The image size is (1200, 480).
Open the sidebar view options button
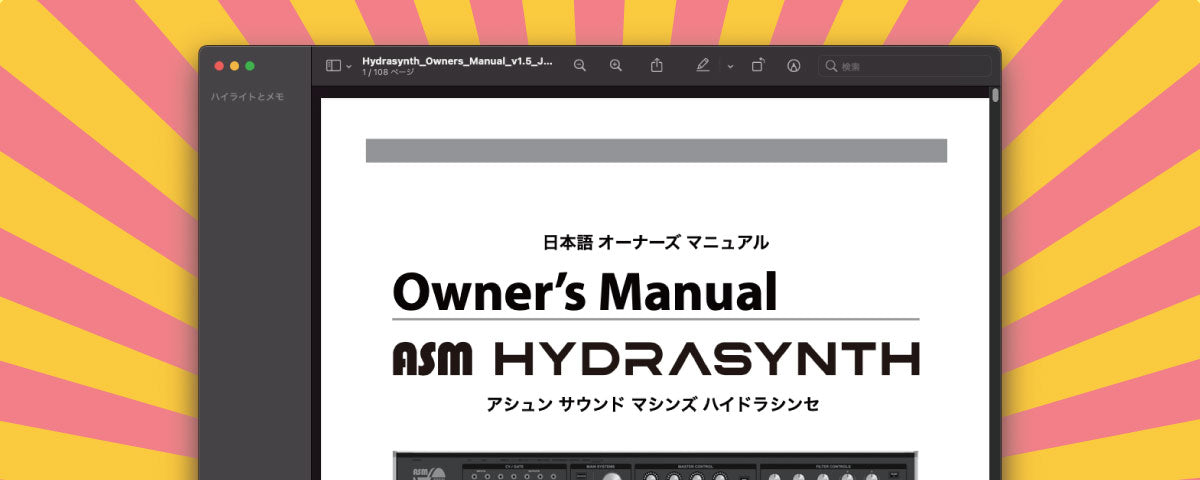click(333, 66)
